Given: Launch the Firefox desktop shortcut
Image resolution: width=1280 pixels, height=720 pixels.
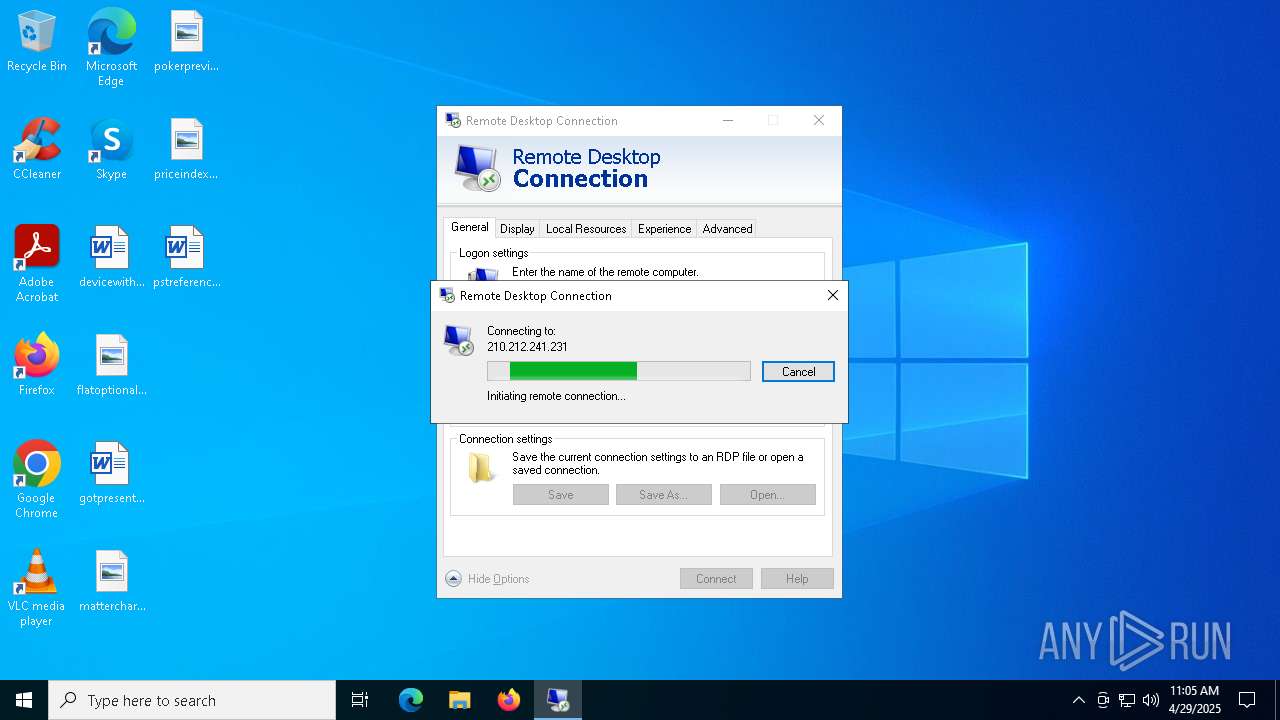Looking at the screenshot, I should (37, 366).
